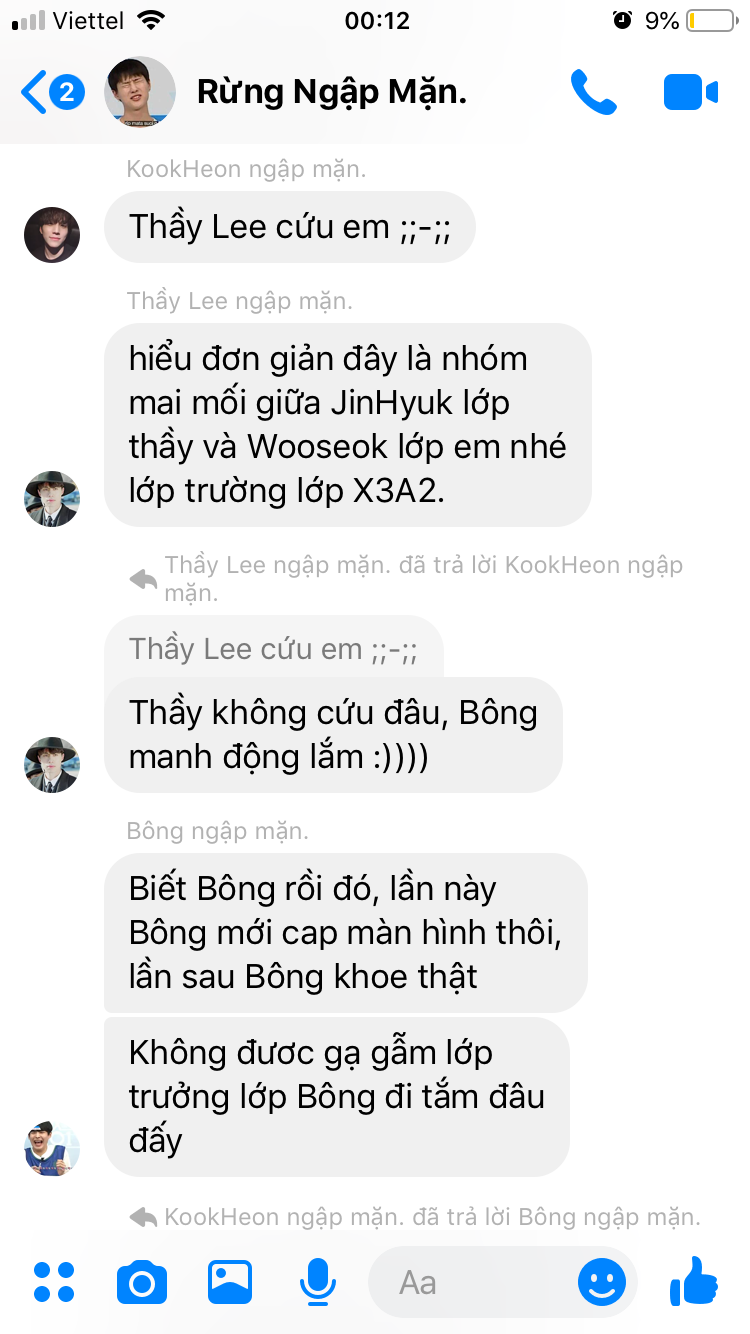Screen dimensions: 750x1334
Task: Tap KookHeon's avatar beside first message
Action: pyautogui.click(x=52, y=235)
